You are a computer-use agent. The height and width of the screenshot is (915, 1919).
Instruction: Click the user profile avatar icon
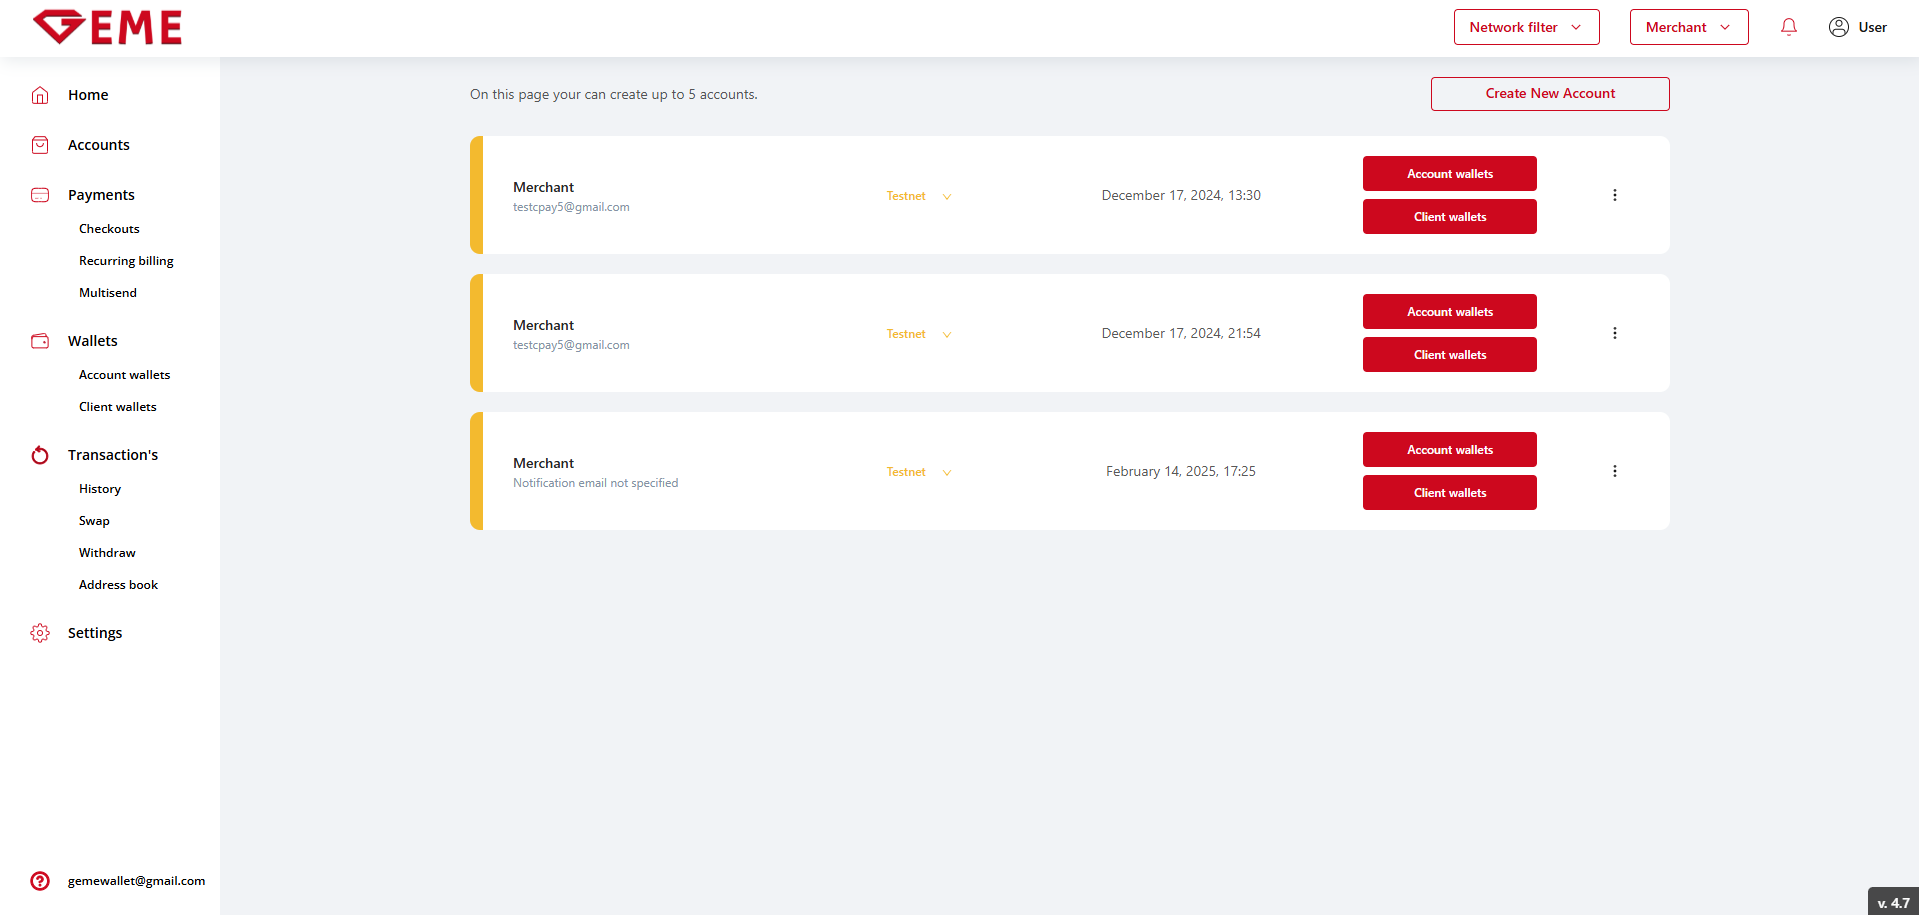point(1838,27)
